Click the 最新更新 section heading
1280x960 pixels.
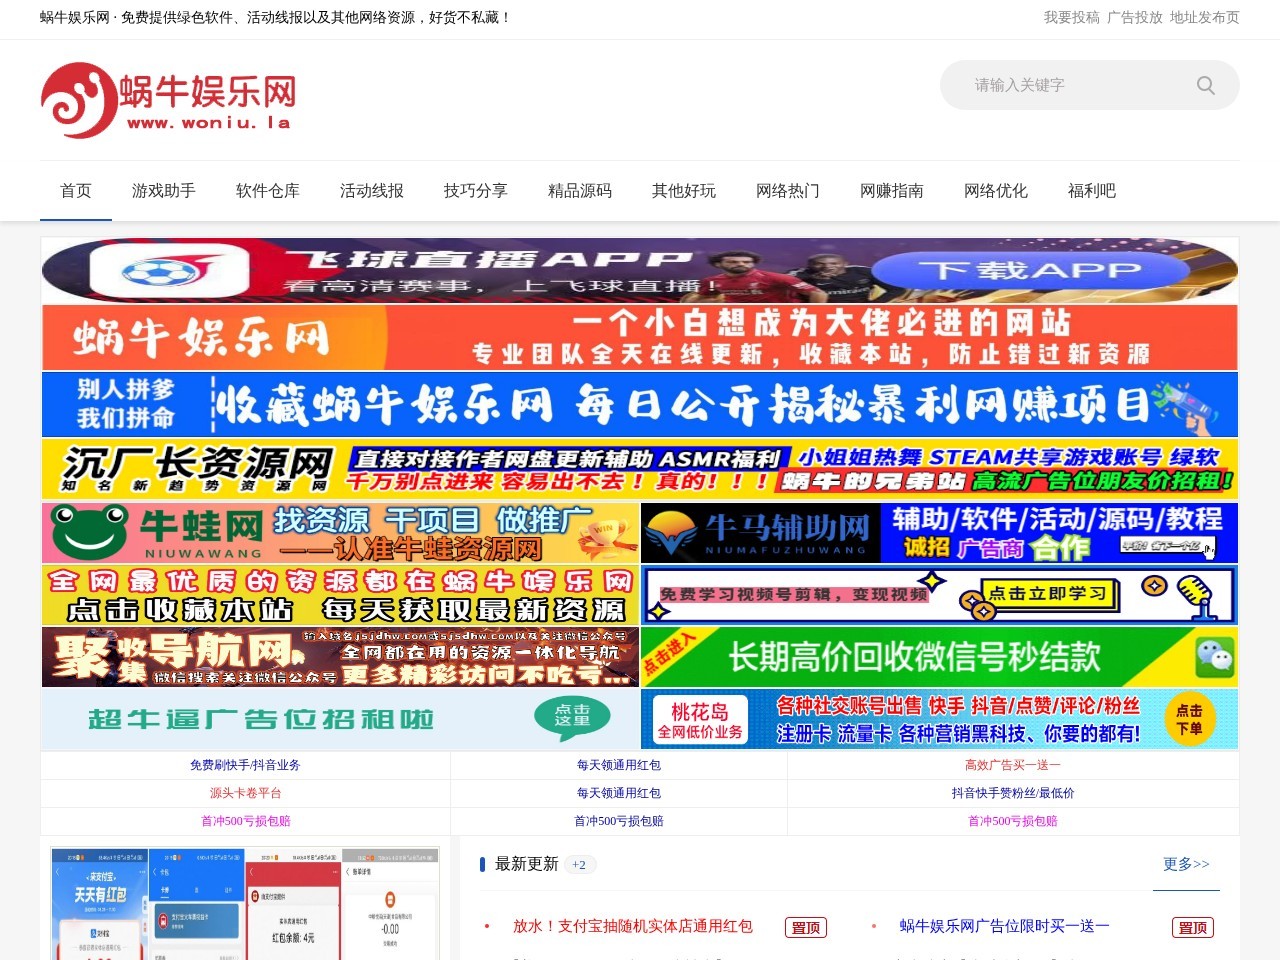click(x=526, y=864)
